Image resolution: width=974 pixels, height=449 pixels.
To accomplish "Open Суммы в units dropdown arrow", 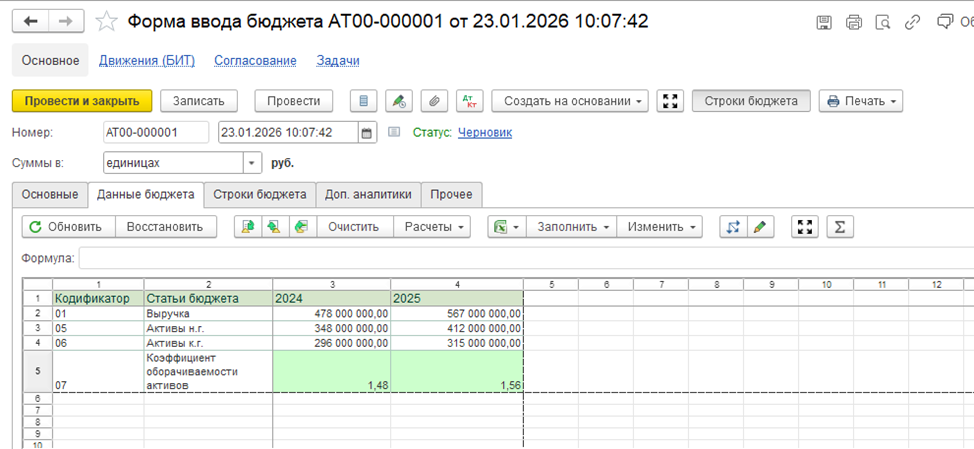I will tap(252, 163).
